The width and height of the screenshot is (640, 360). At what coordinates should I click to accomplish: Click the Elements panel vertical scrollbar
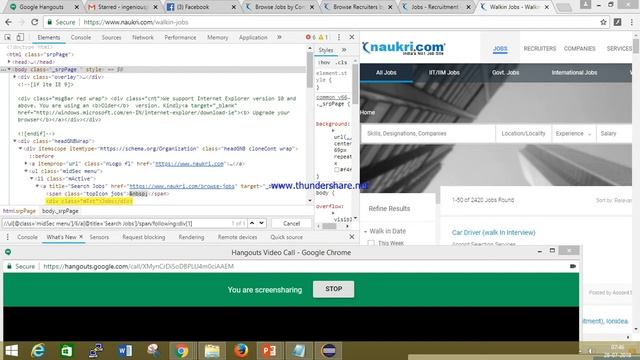[309, 70]
